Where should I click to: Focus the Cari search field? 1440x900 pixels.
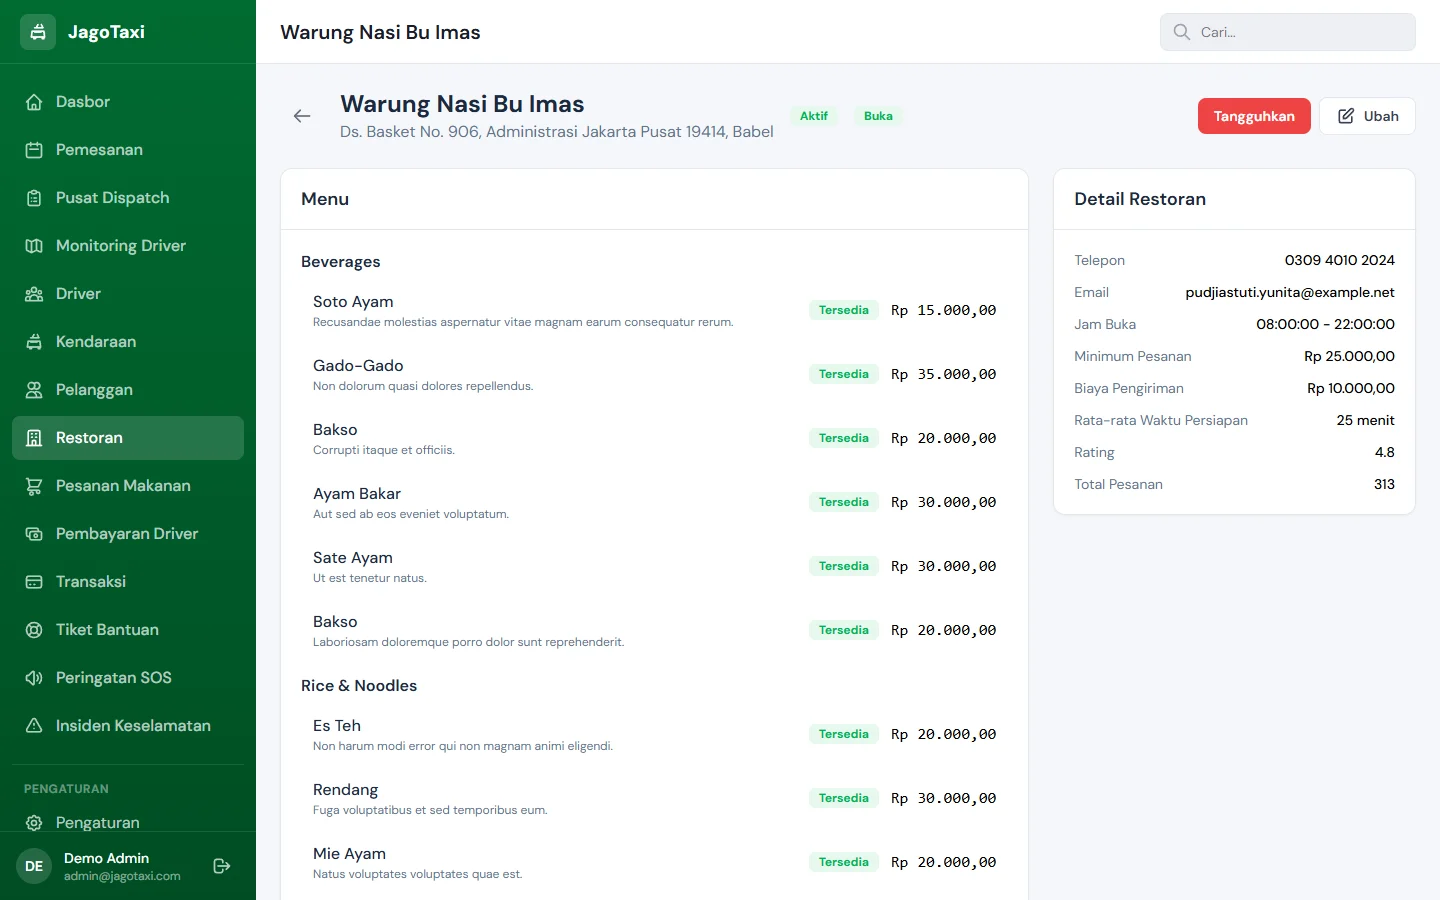[1288, 32]
